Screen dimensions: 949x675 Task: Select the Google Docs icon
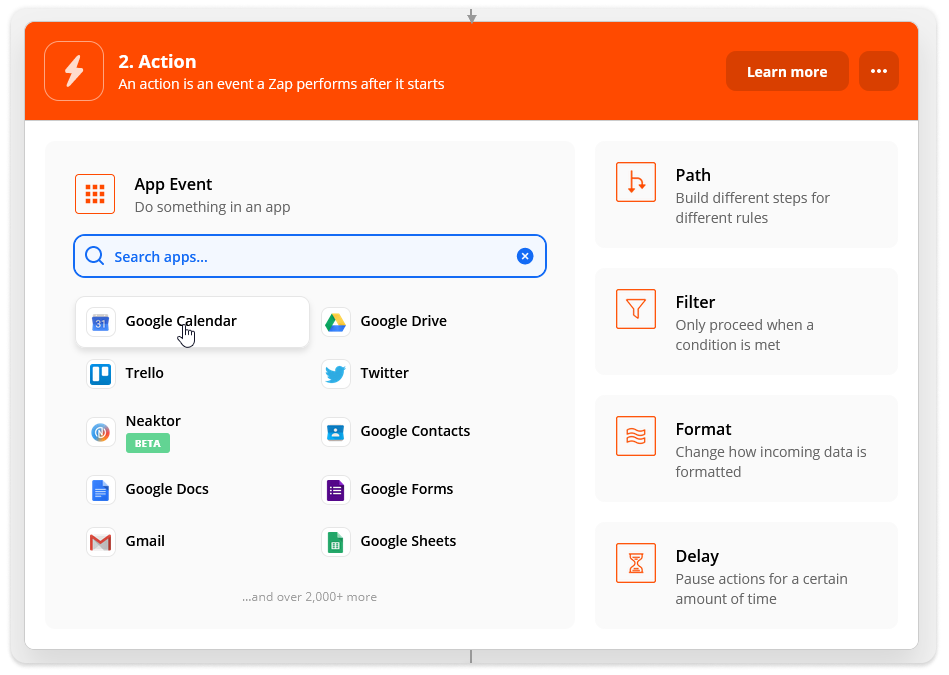(x=100, y=490)
